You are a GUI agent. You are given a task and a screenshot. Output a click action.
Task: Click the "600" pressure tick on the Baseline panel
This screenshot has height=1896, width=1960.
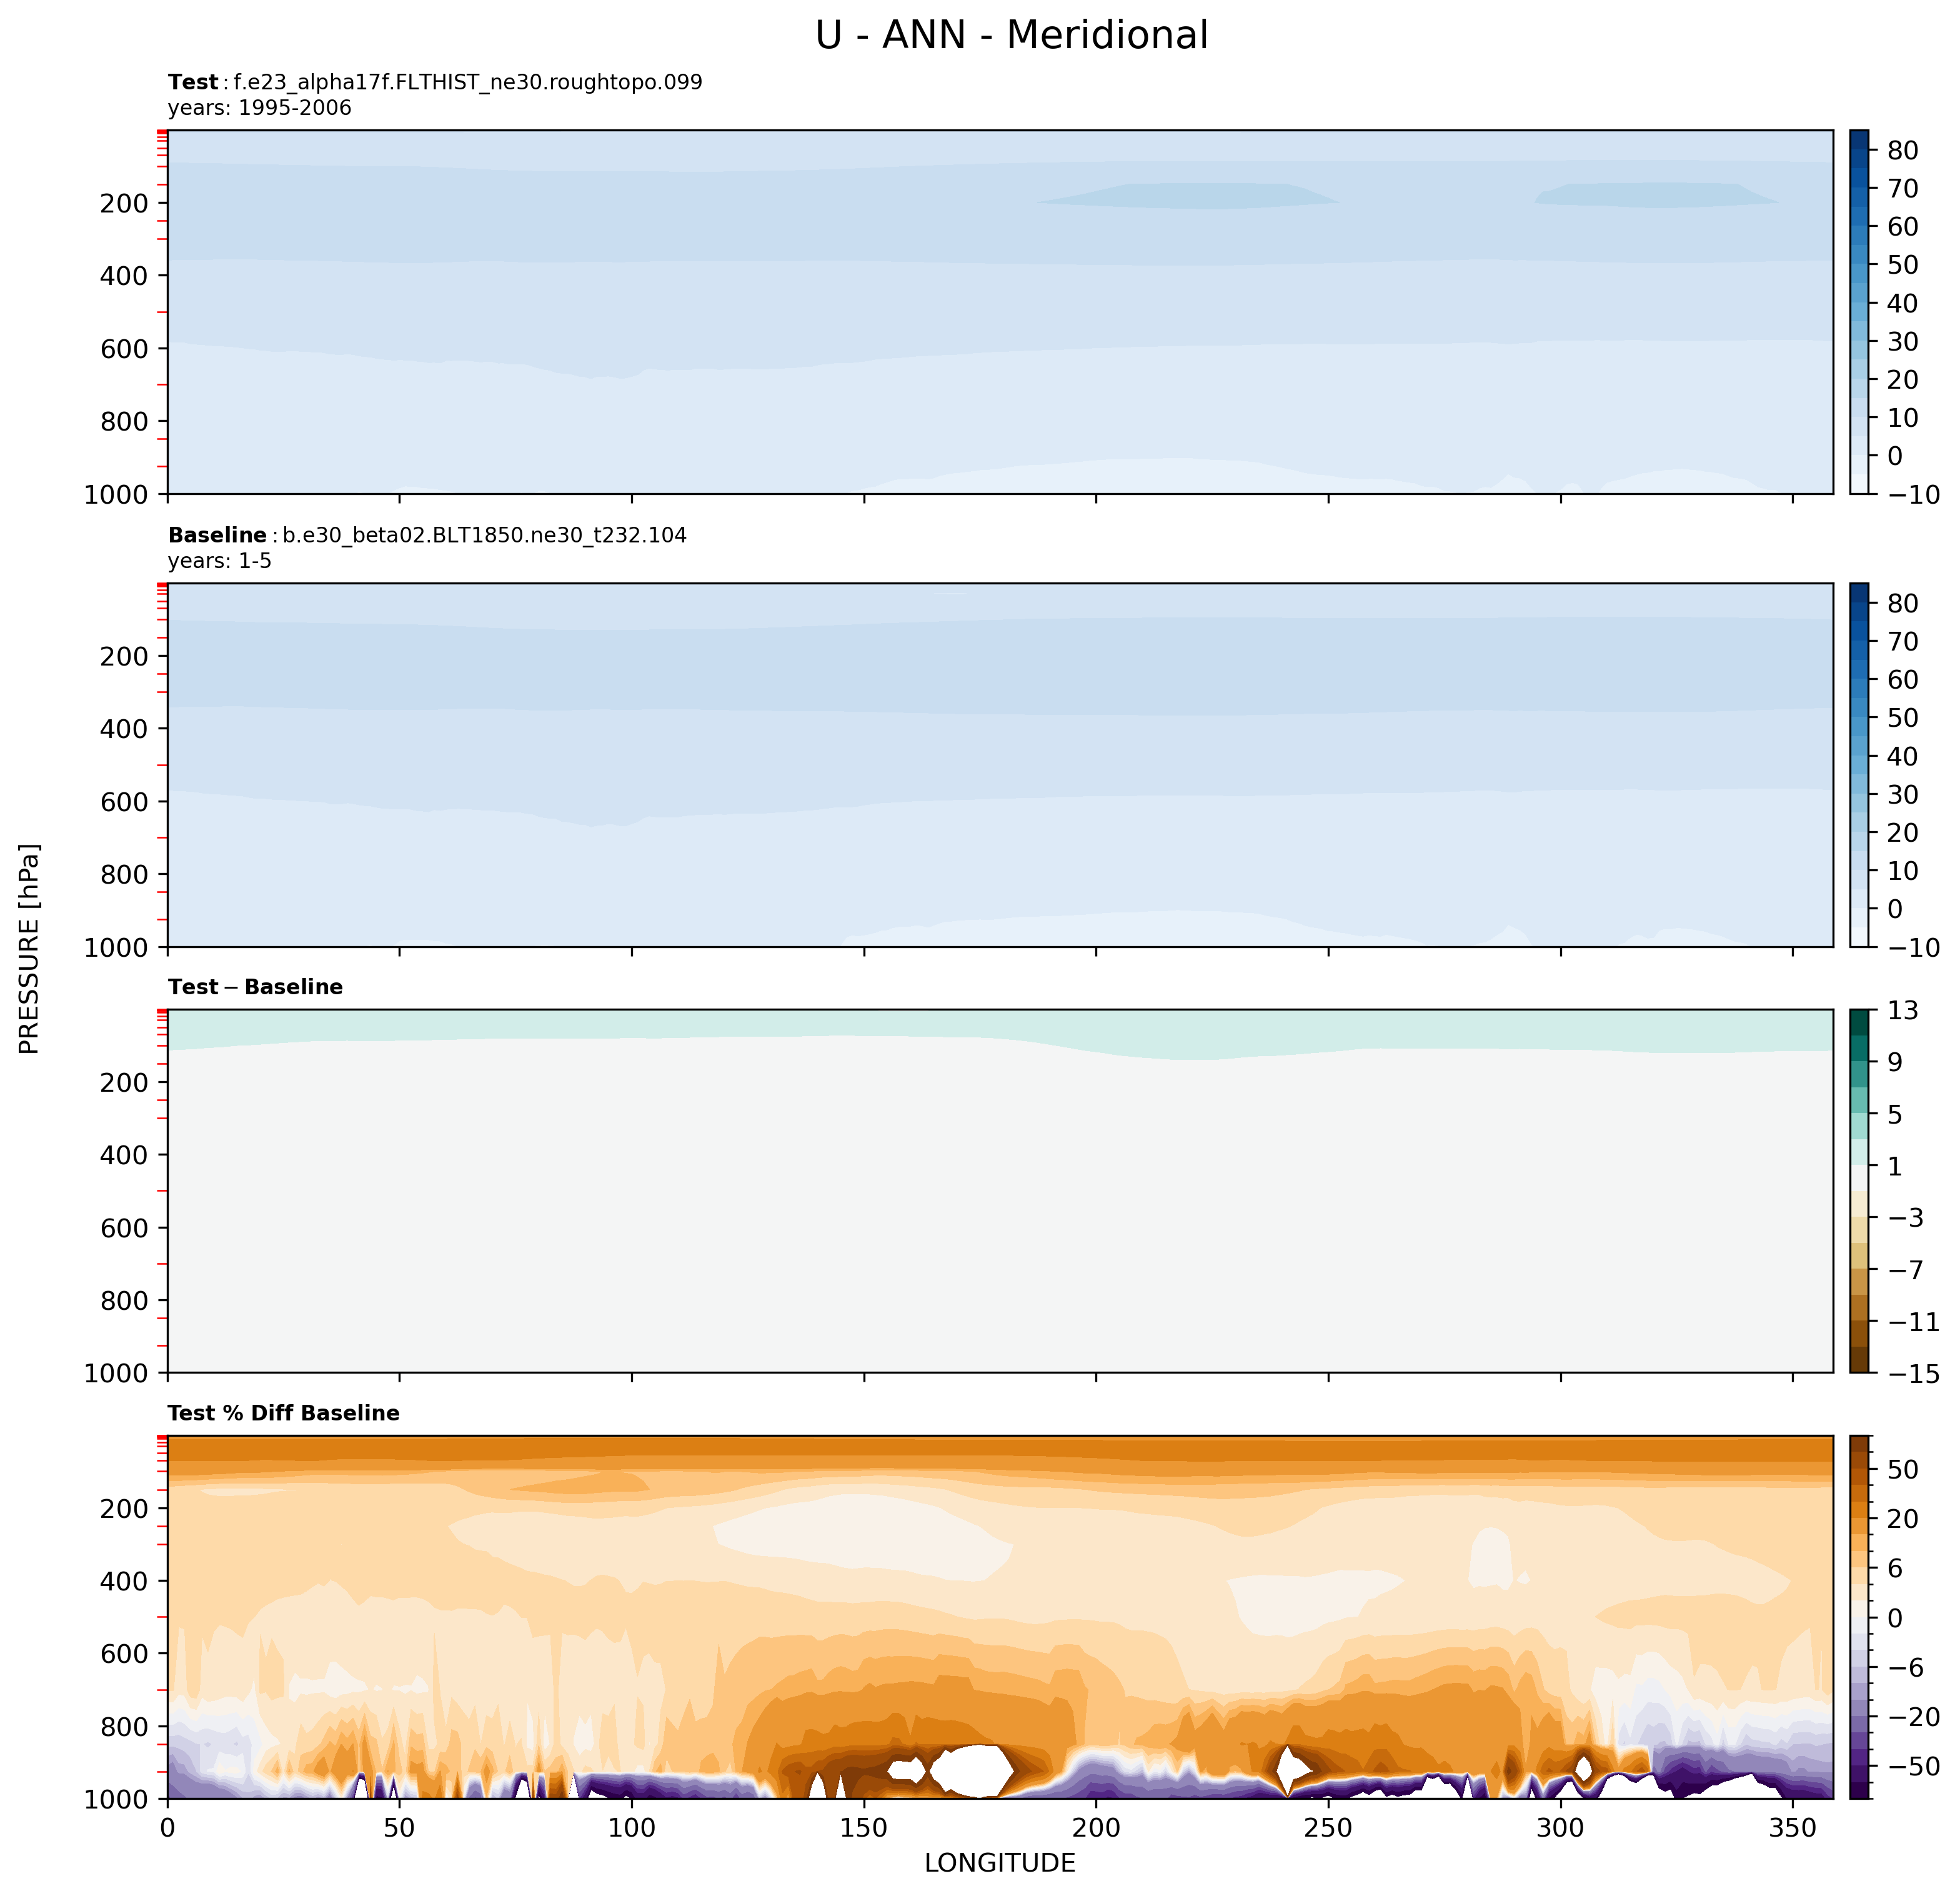click(124, 802)
